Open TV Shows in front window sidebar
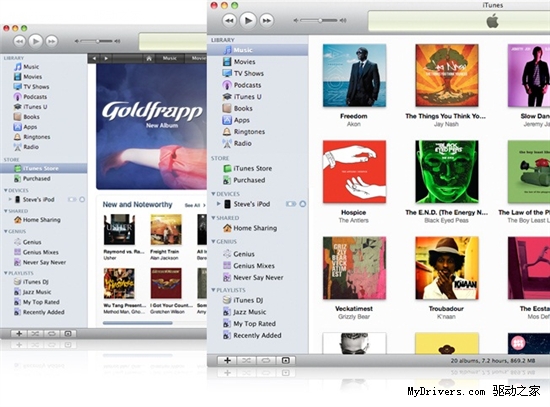550x407 pixels. pos(248,73)
